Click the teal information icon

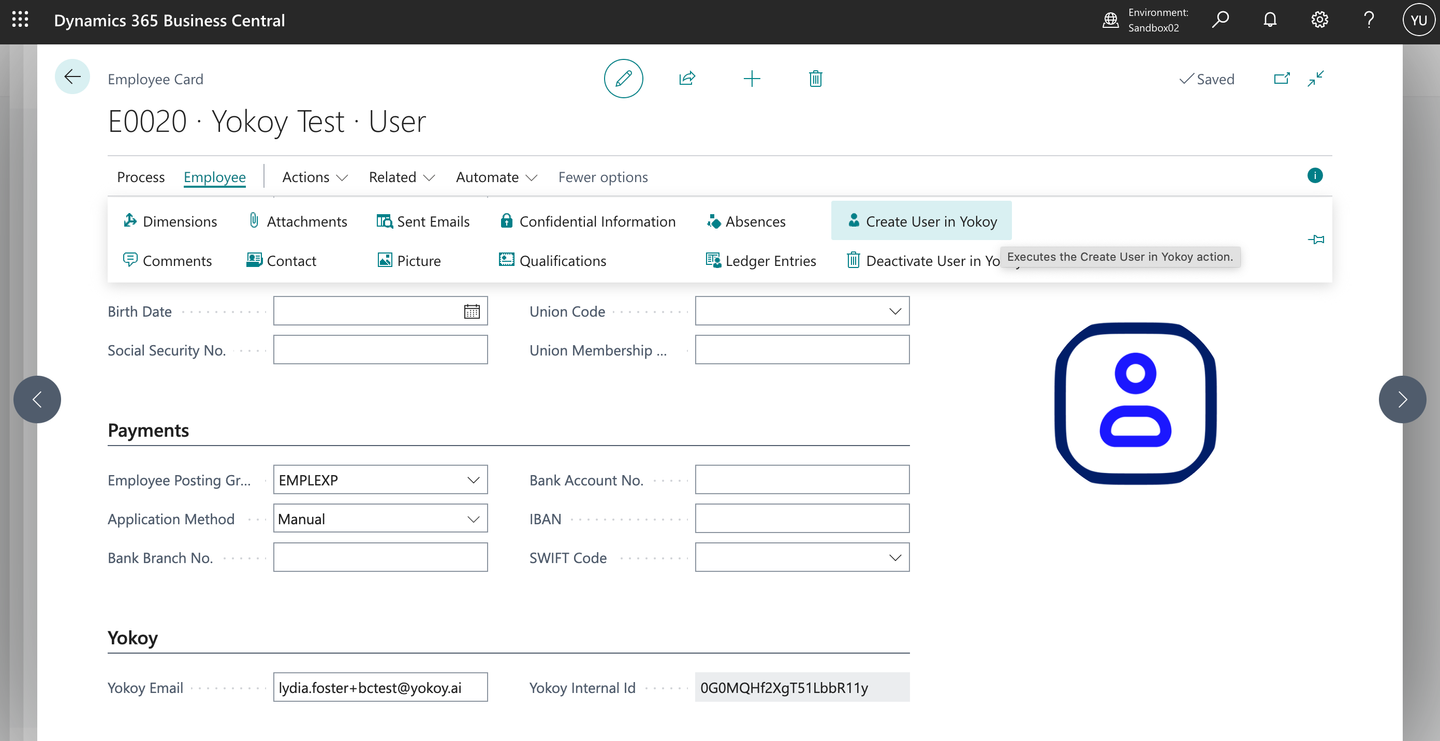pos(1315,176)
